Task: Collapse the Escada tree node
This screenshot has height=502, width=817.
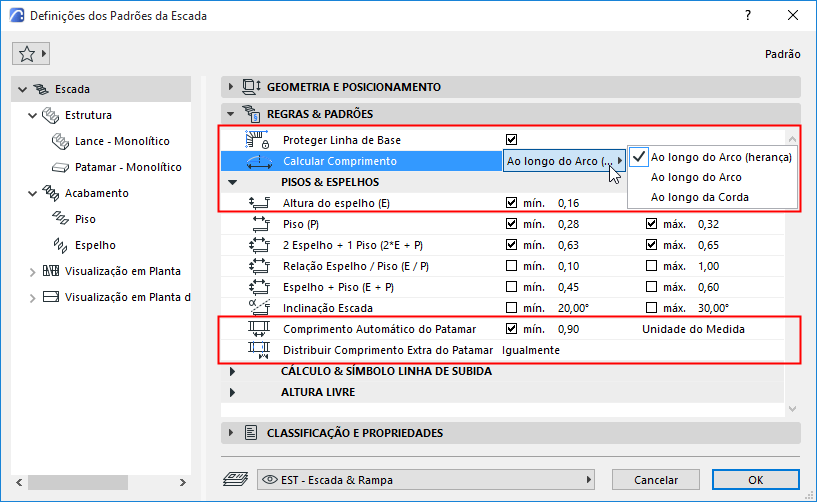Action: tap(22, 89)
